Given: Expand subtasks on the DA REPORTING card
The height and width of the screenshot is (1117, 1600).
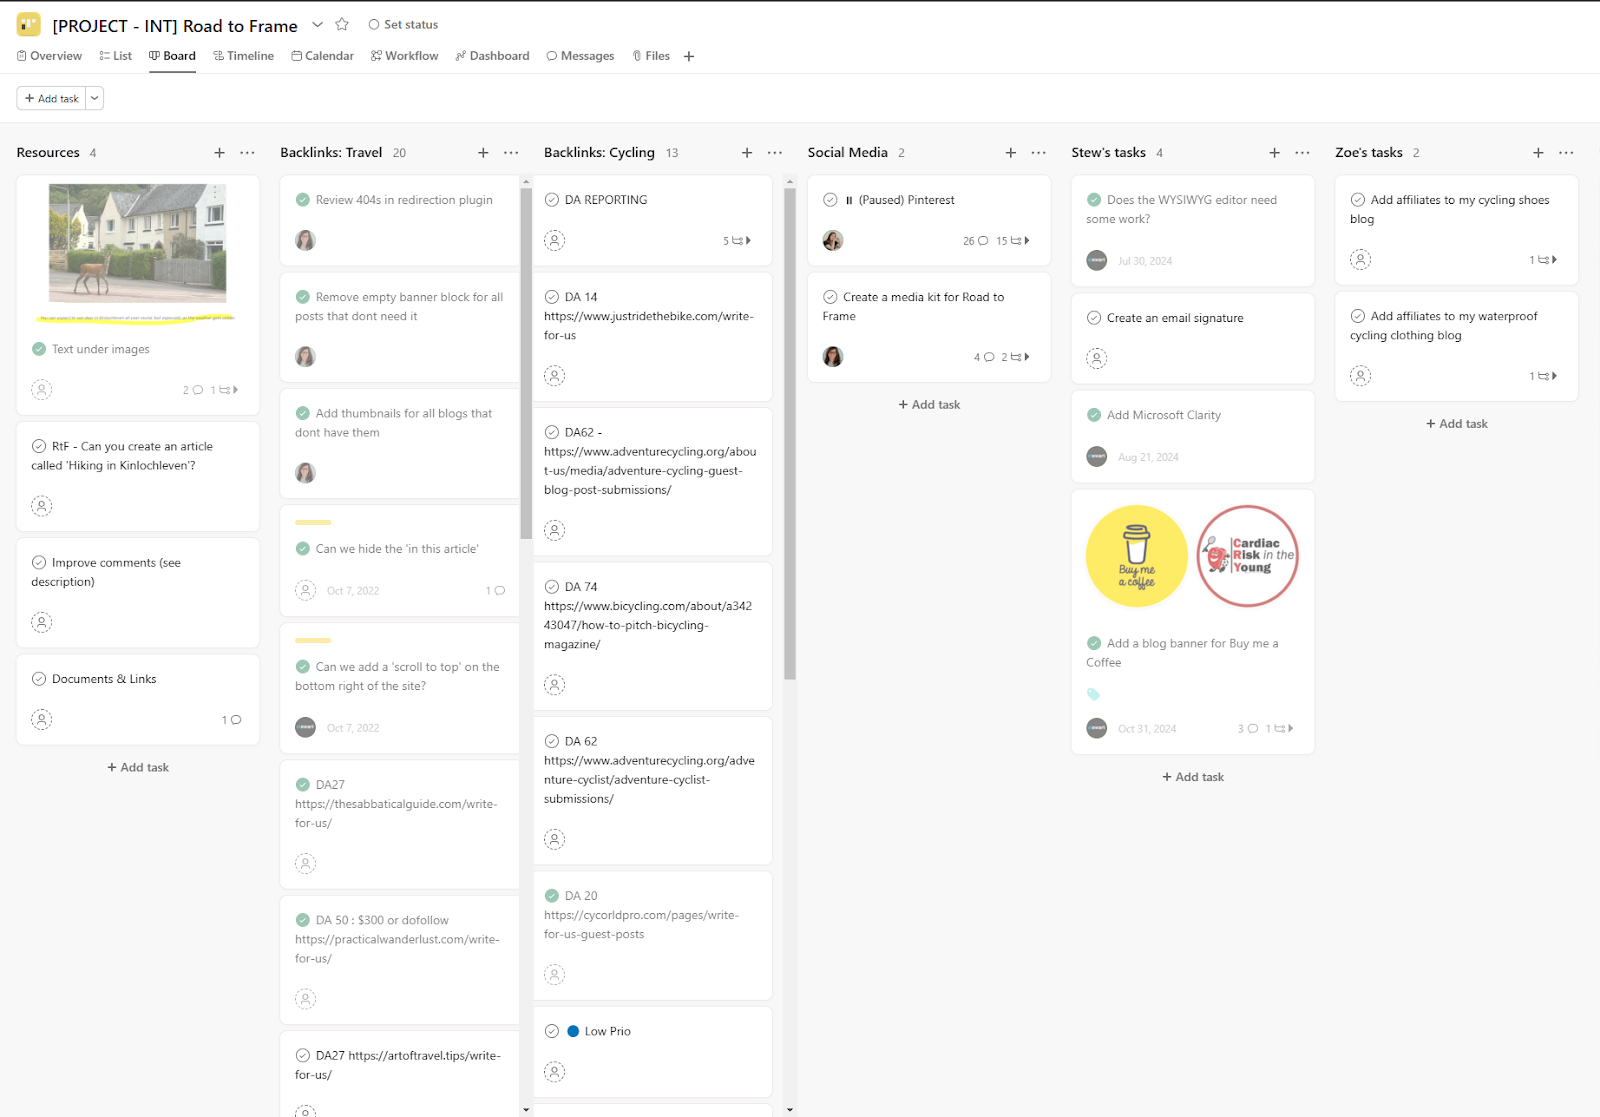Looking at the screenshot, I should [737, 241].
